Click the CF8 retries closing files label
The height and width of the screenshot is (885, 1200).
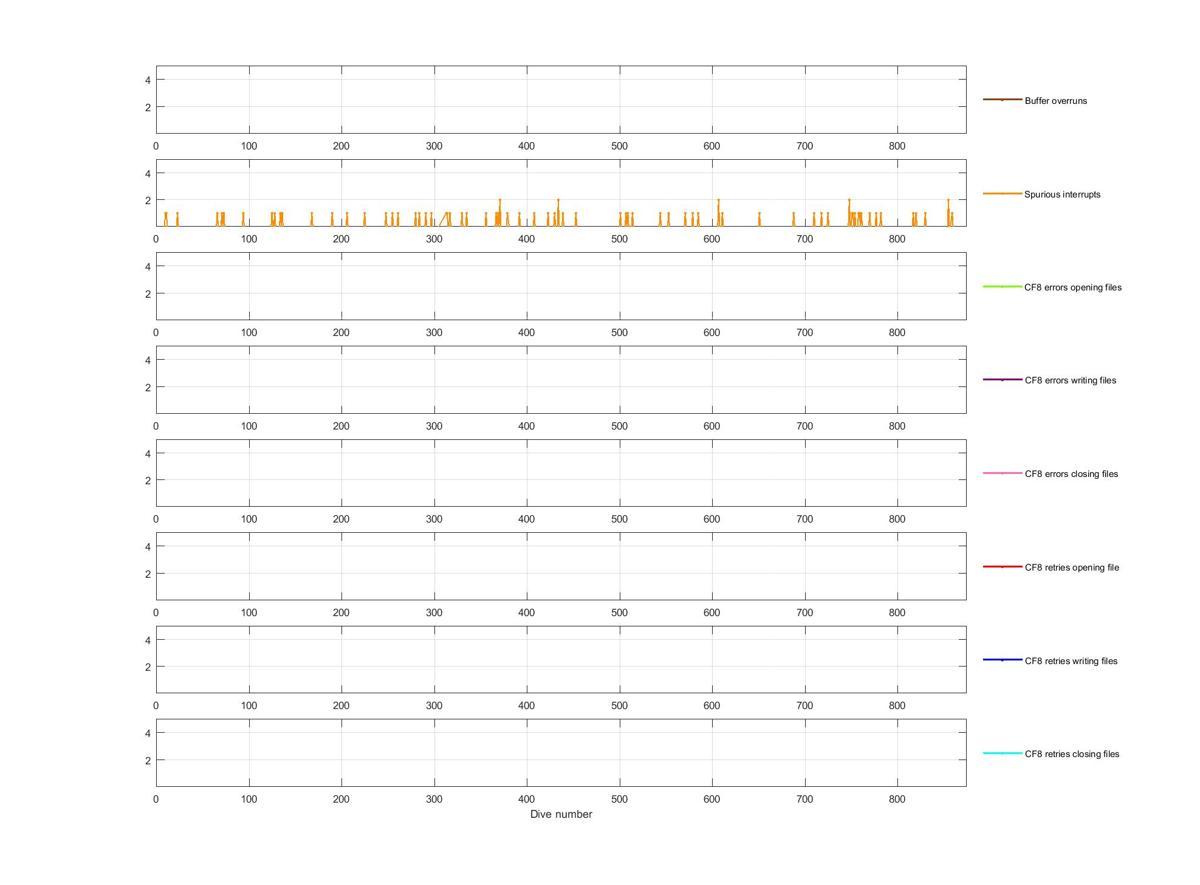[1072, 754]
